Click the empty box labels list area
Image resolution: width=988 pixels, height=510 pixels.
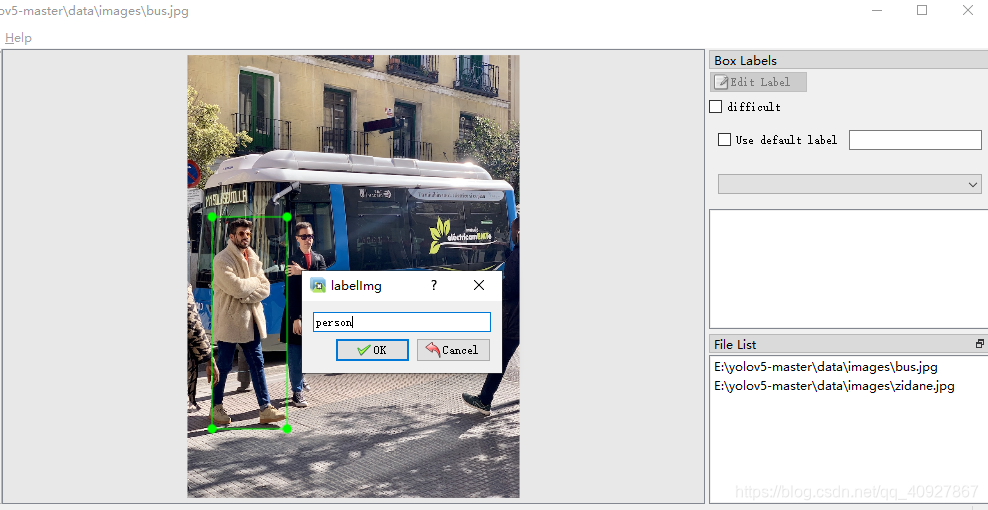pyautogui.click(x=848, y=269)
